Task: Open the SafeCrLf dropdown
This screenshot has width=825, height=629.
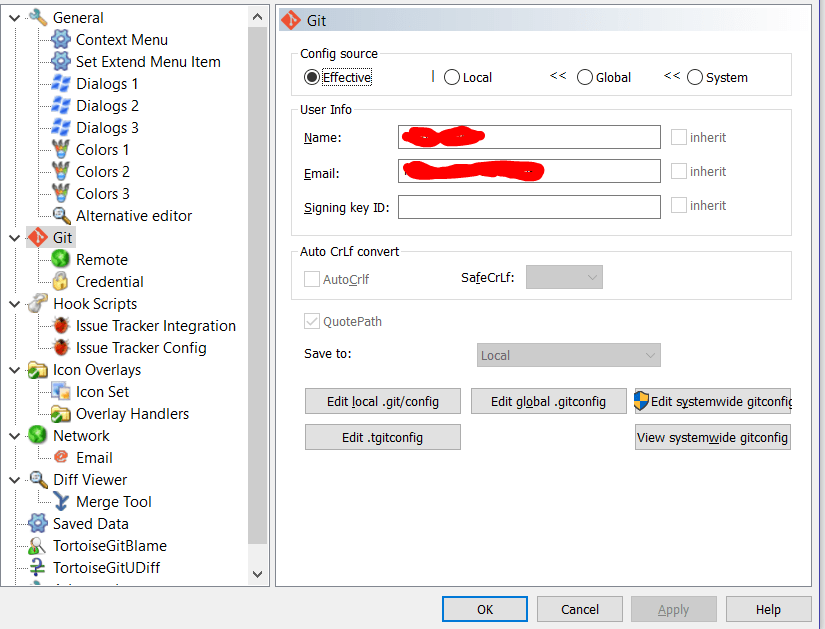Action: [564, 277]
